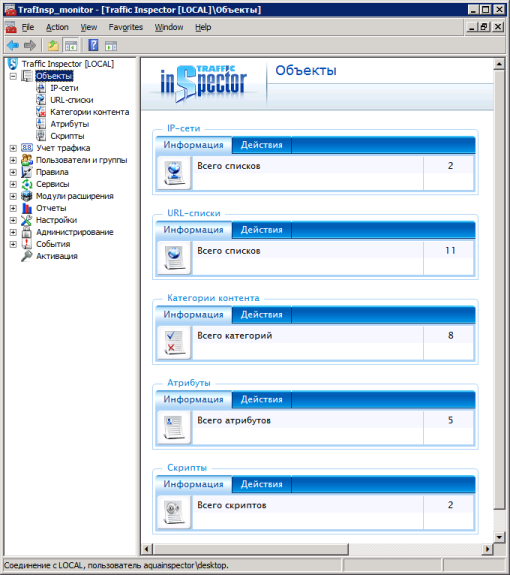Open the Window menu
This screenshot has width=510, height=575.
(169, 27)
